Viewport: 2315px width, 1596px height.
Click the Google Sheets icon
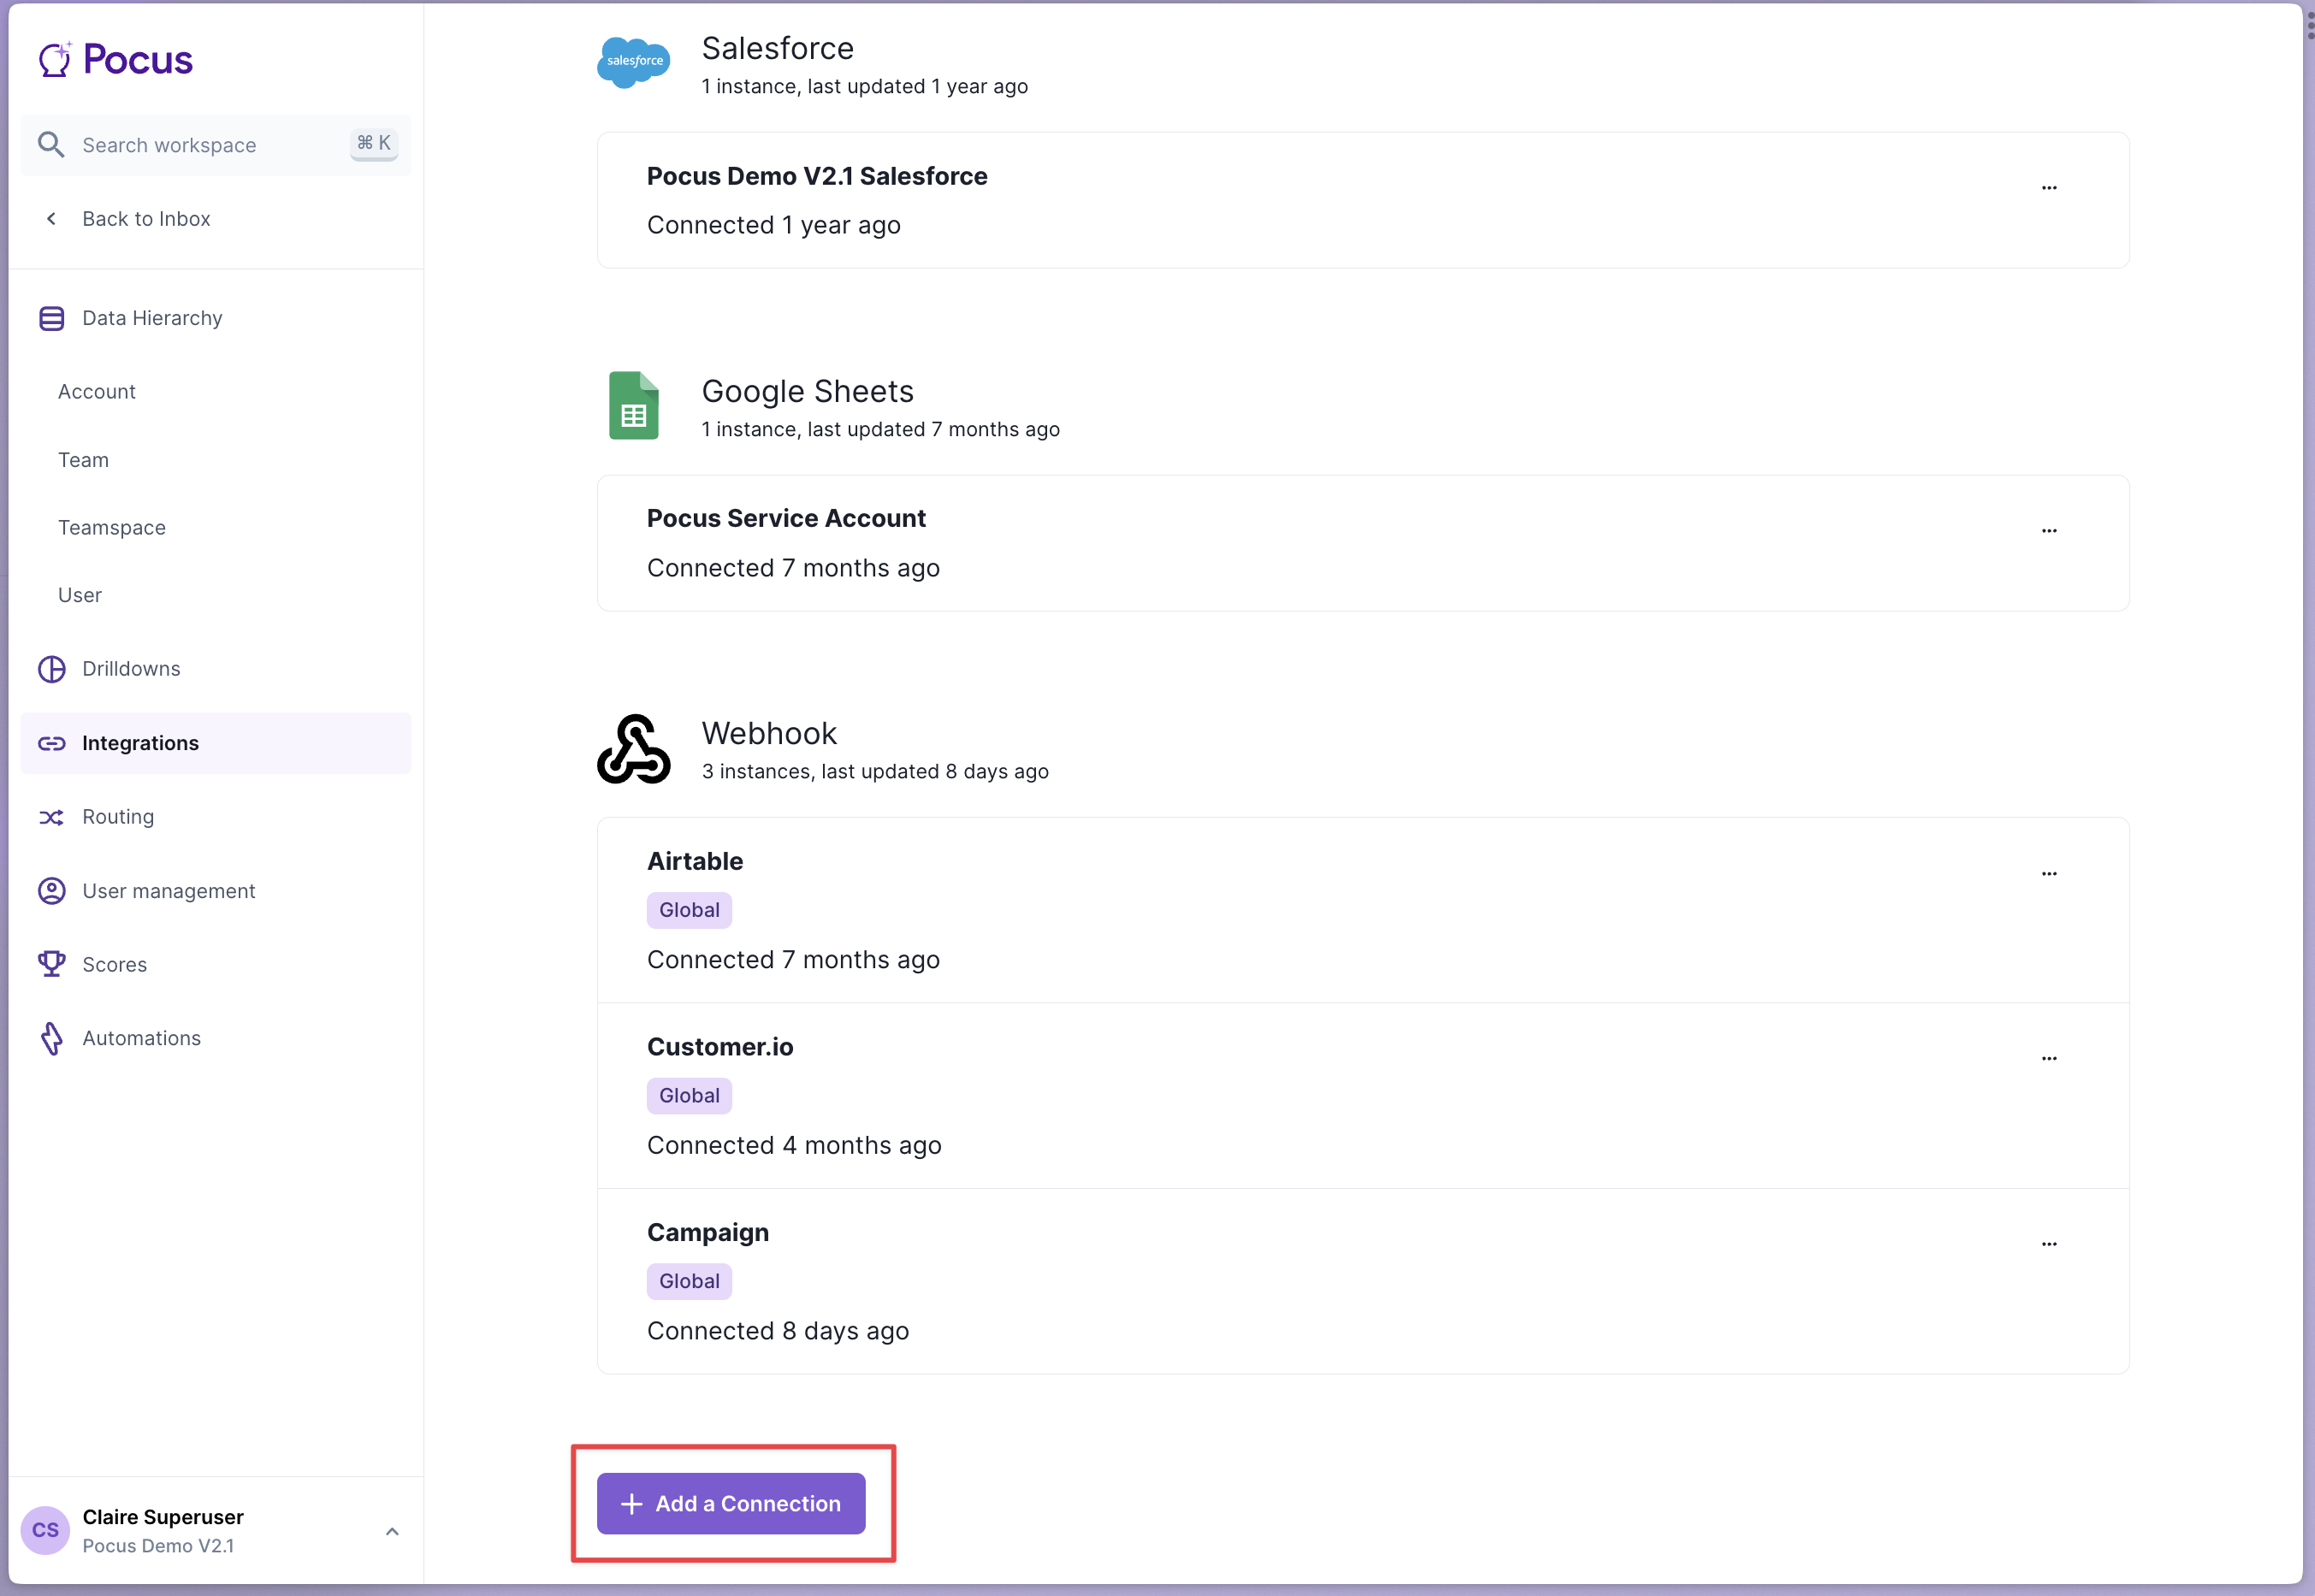(x=634, y=406)
